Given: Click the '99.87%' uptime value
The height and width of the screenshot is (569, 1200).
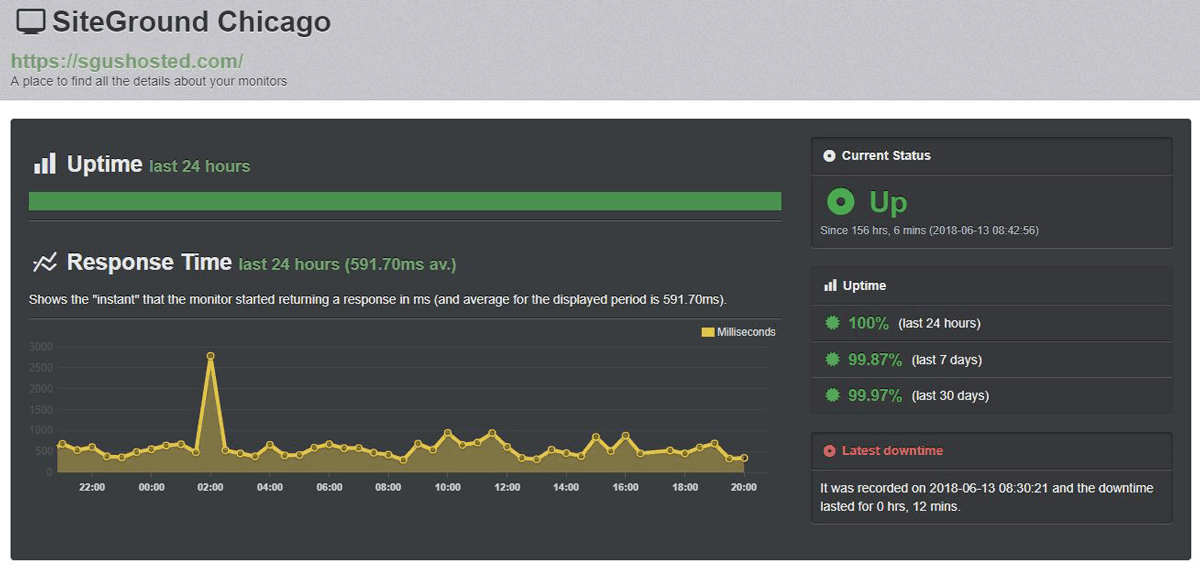Looking at the screenshot, I should pos(875,359).
